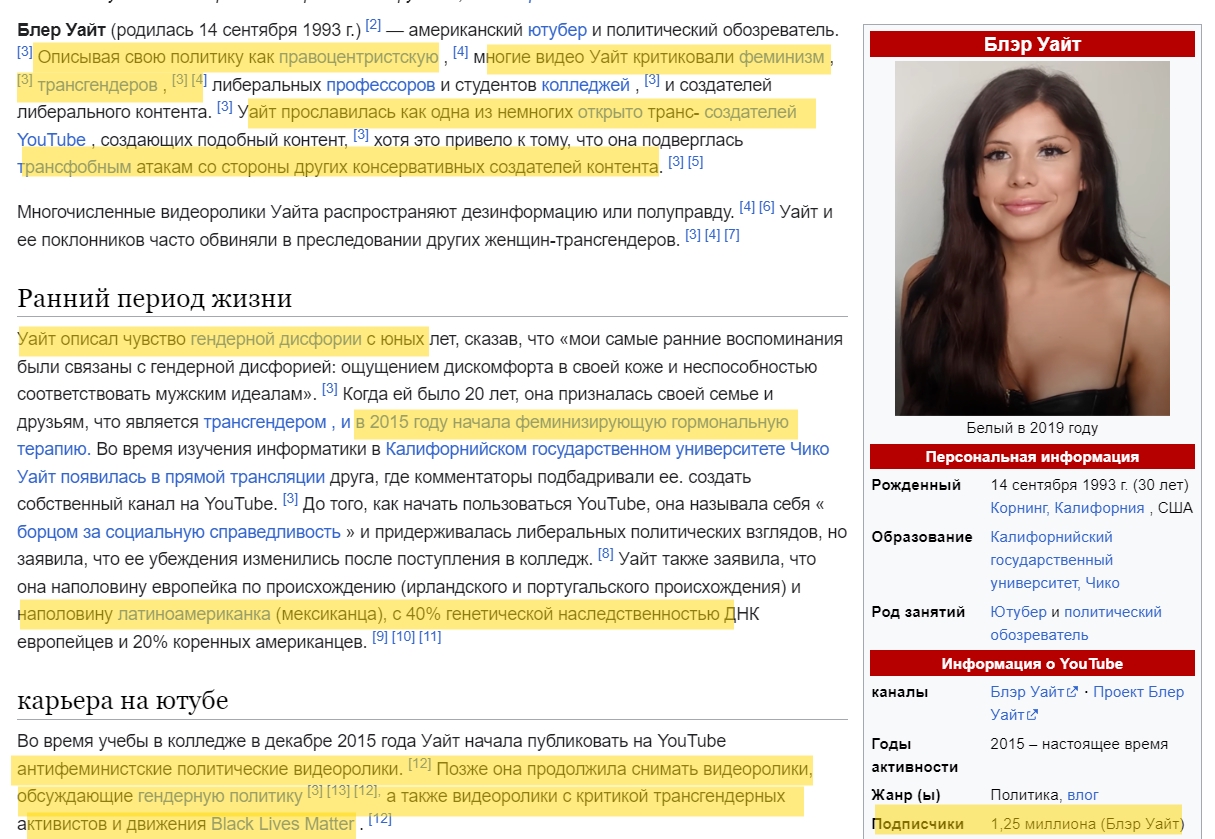The width and height of the screenshot is (1215, 839).
Task: Click the "Персональная информация" infobox header
Action: pyautogui.click(x=1032, y=457)
